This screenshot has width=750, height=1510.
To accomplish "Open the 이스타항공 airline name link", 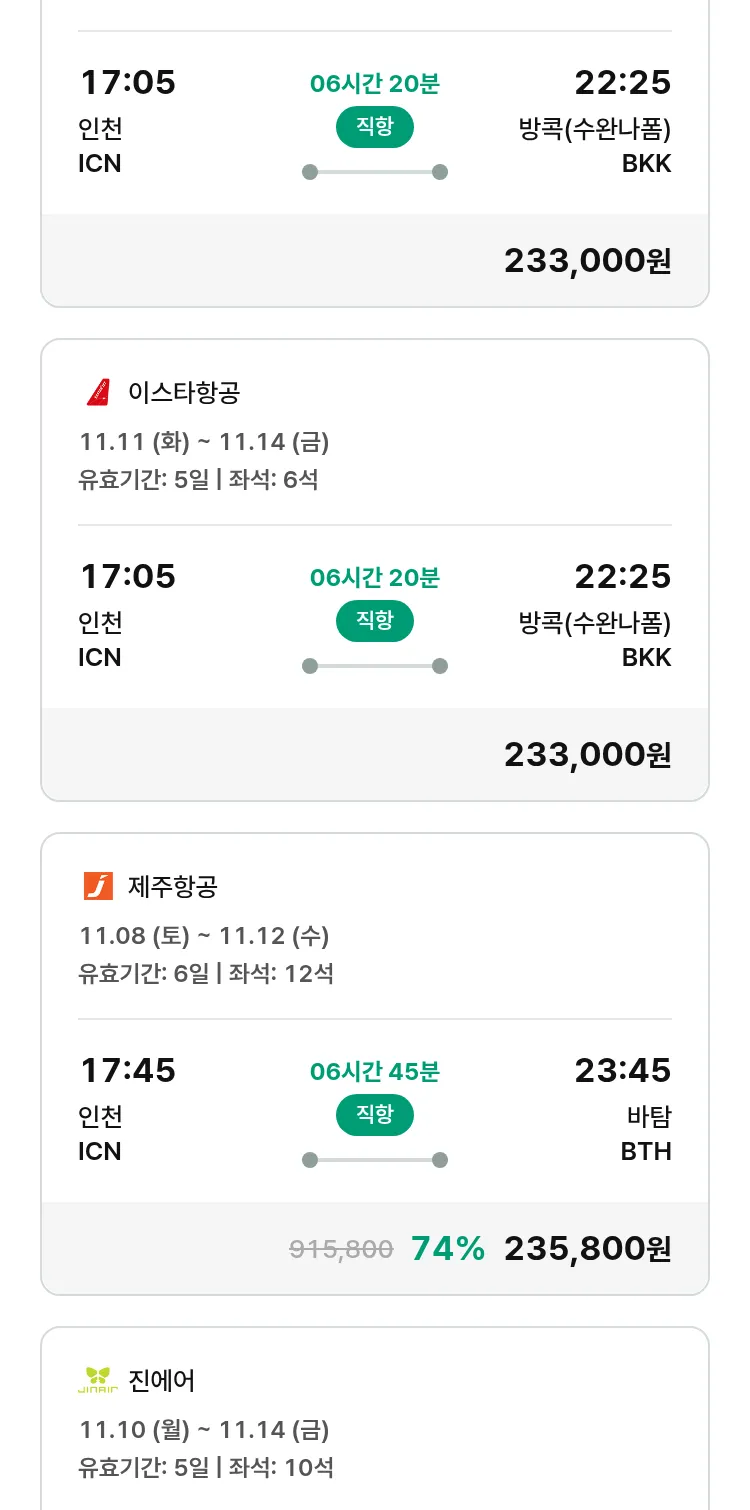I will coord(184,392).
